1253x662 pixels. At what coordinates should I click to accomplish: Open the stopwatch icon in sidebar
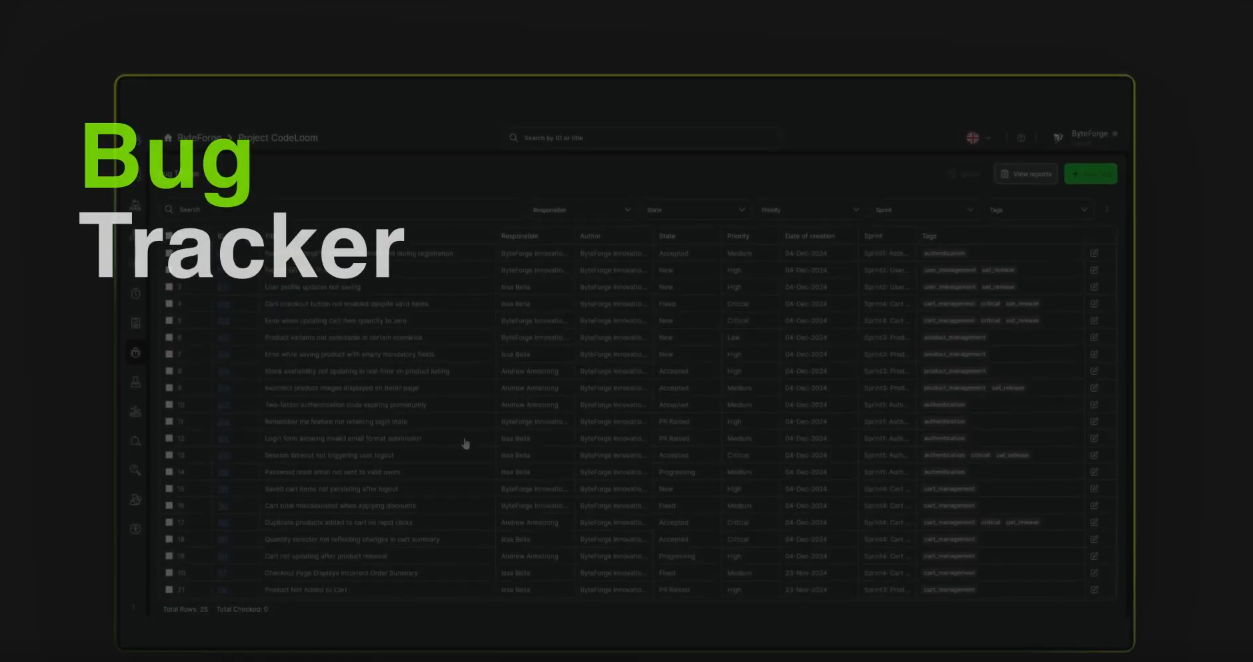tap(136, 293)
